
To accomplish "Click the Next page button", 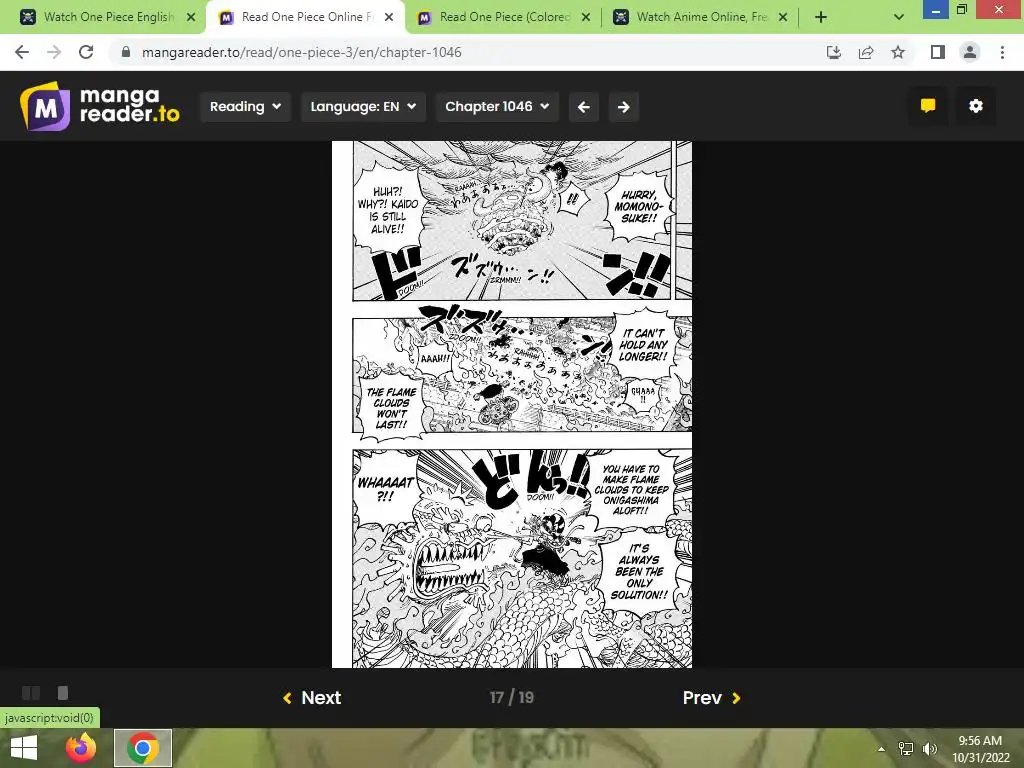I will pyautogui.click(x=312, y=697).
